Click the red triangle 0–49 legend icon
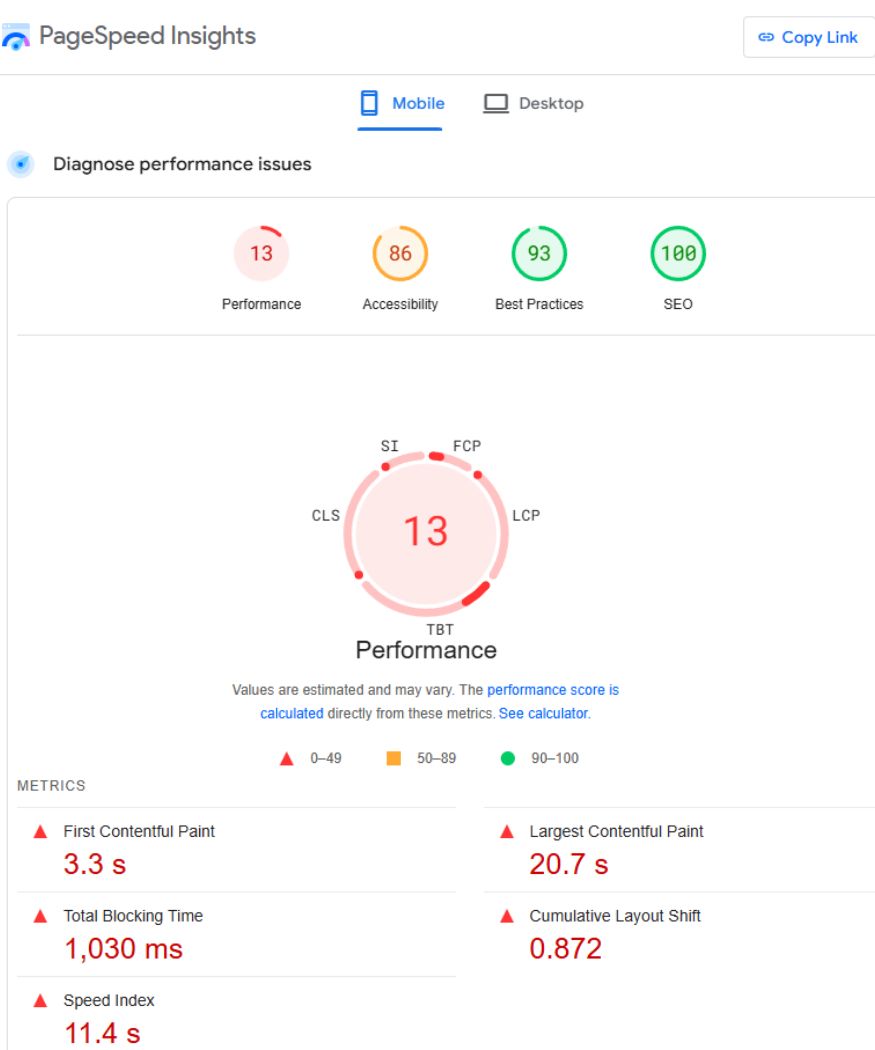This screenshot has height=1050, width=875. click(x=287, y=759)
